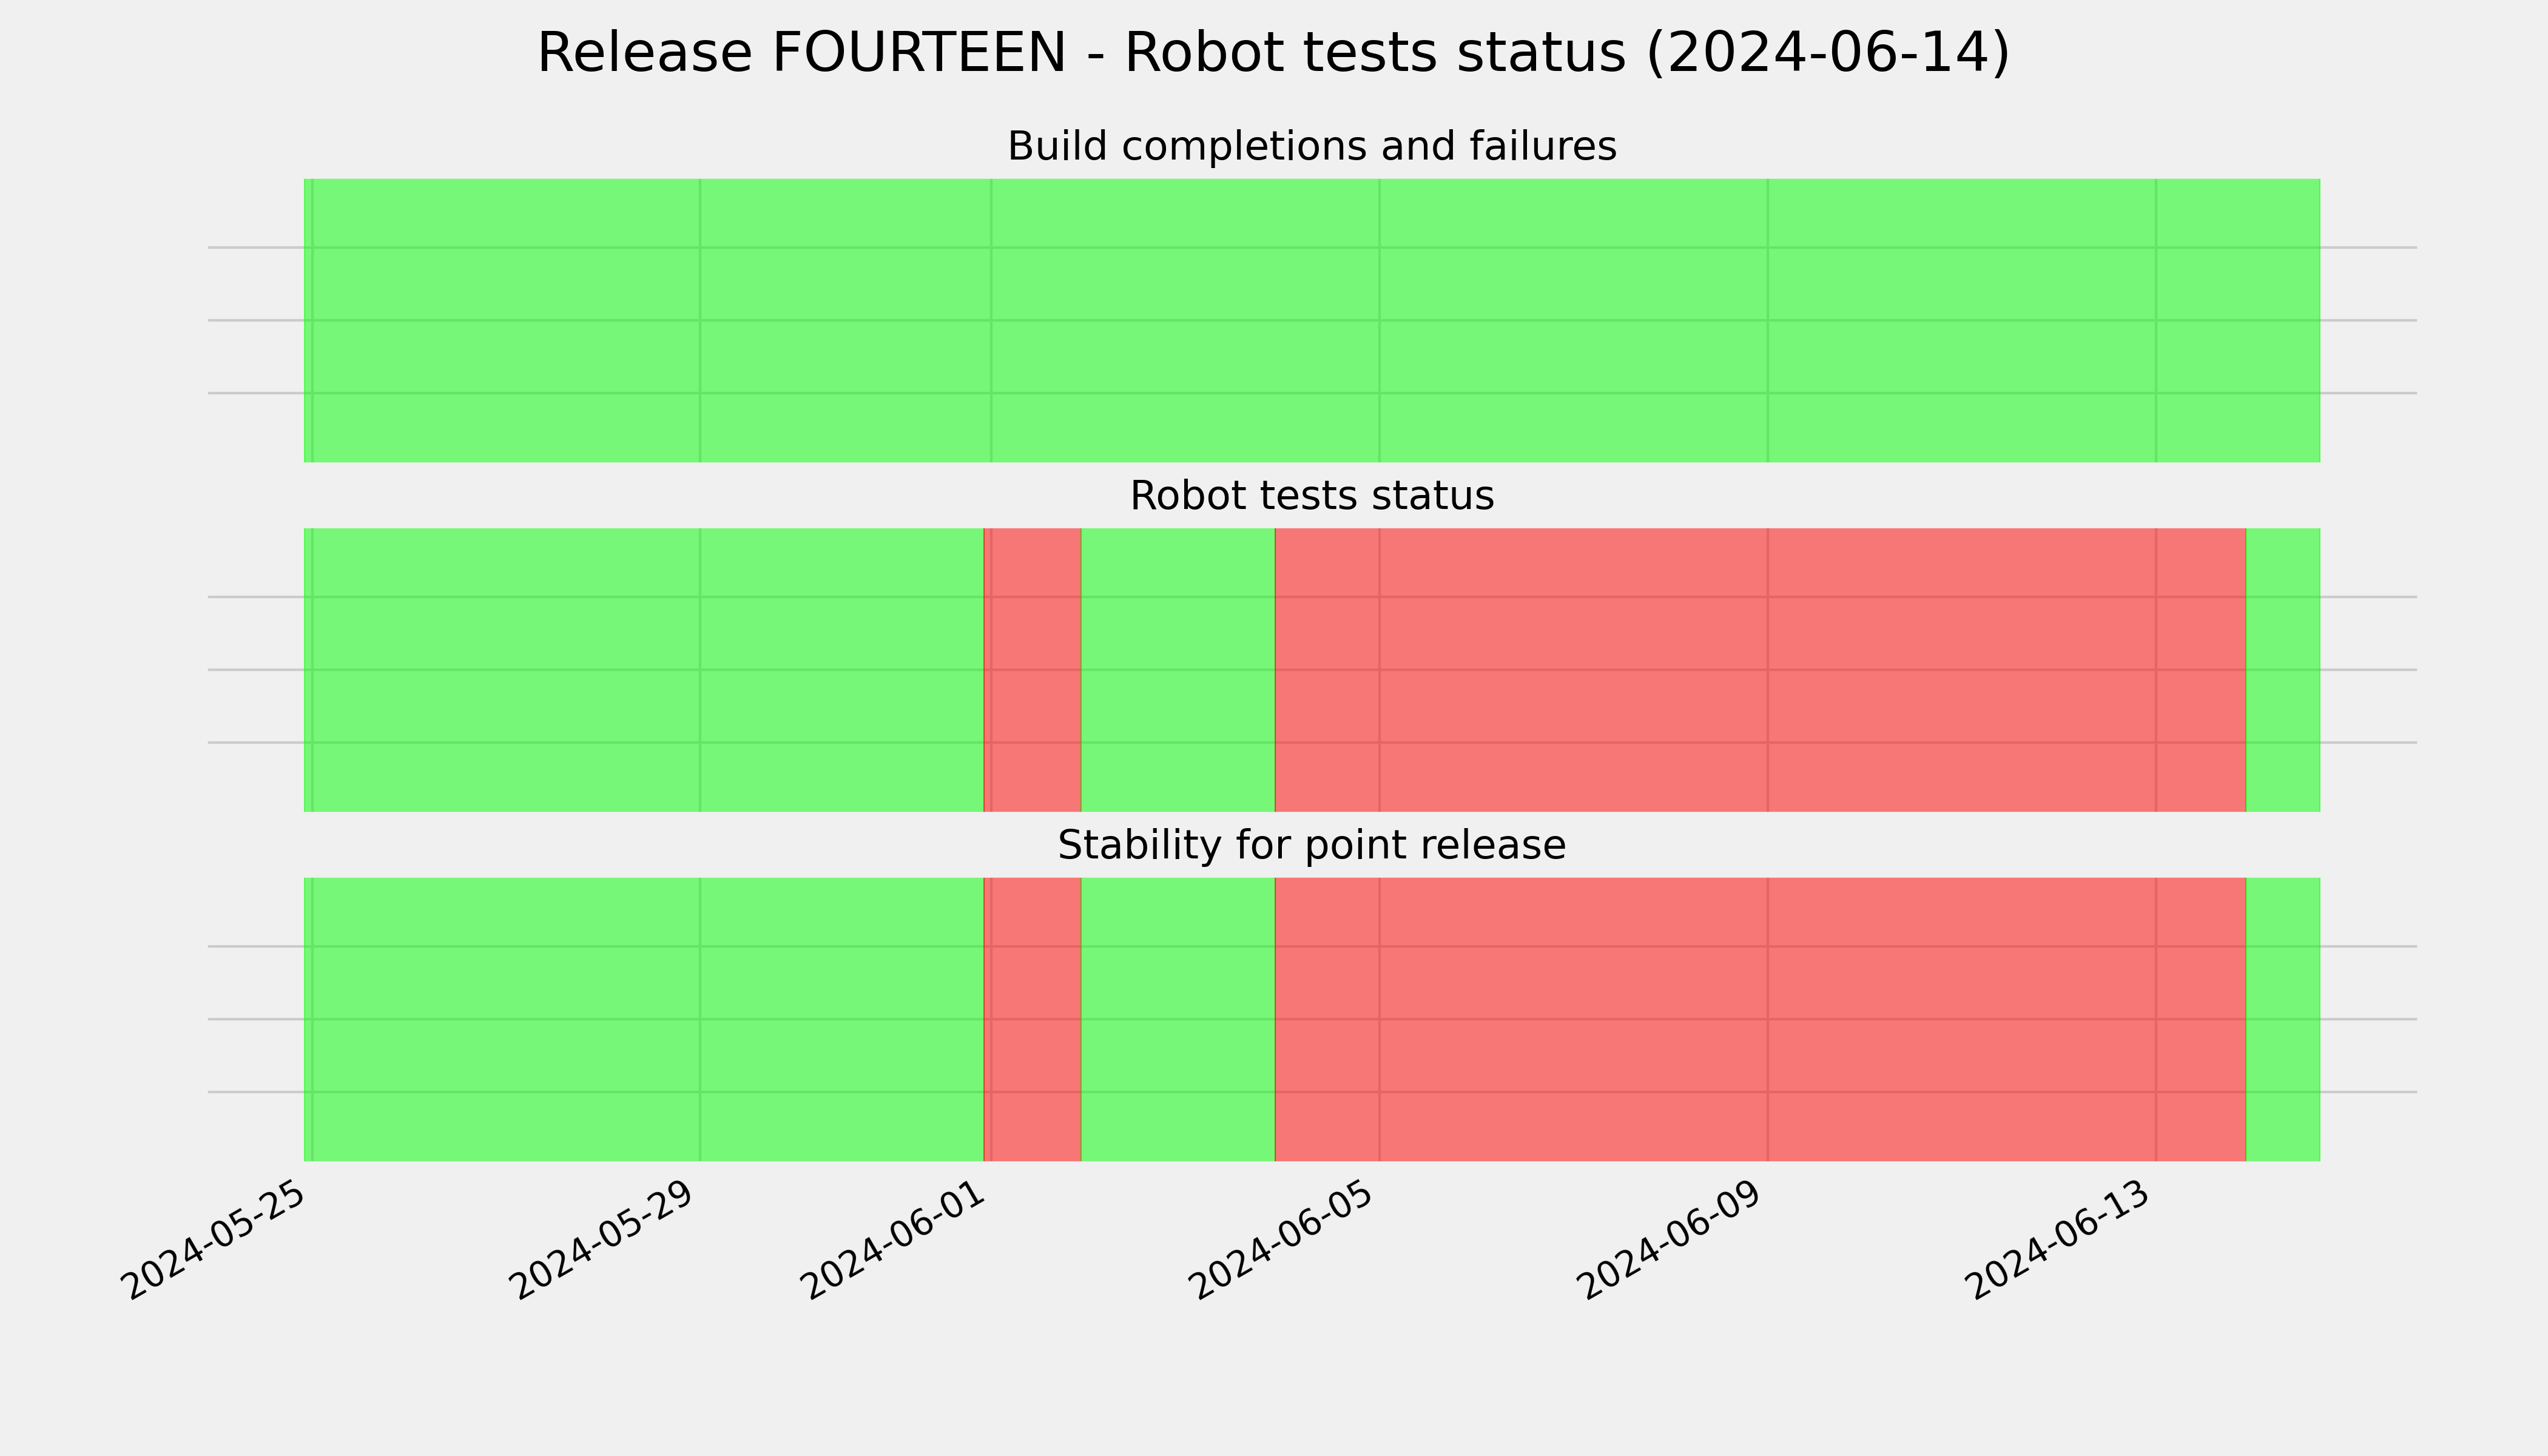The width and height of the screenshot is (2548, 1456).
Task: Click the green band between red regions in Stability chart
Action: tap(1178, 1019)
